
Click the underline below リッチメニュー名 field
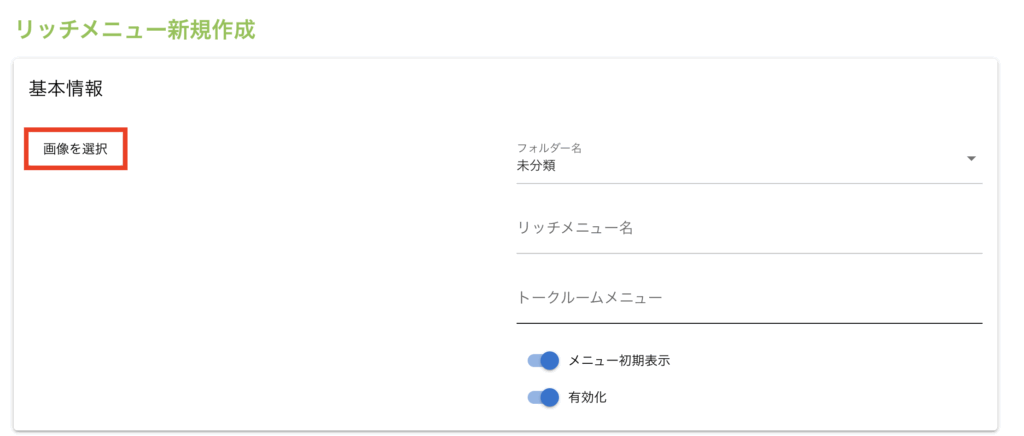[x=748, y=253]
